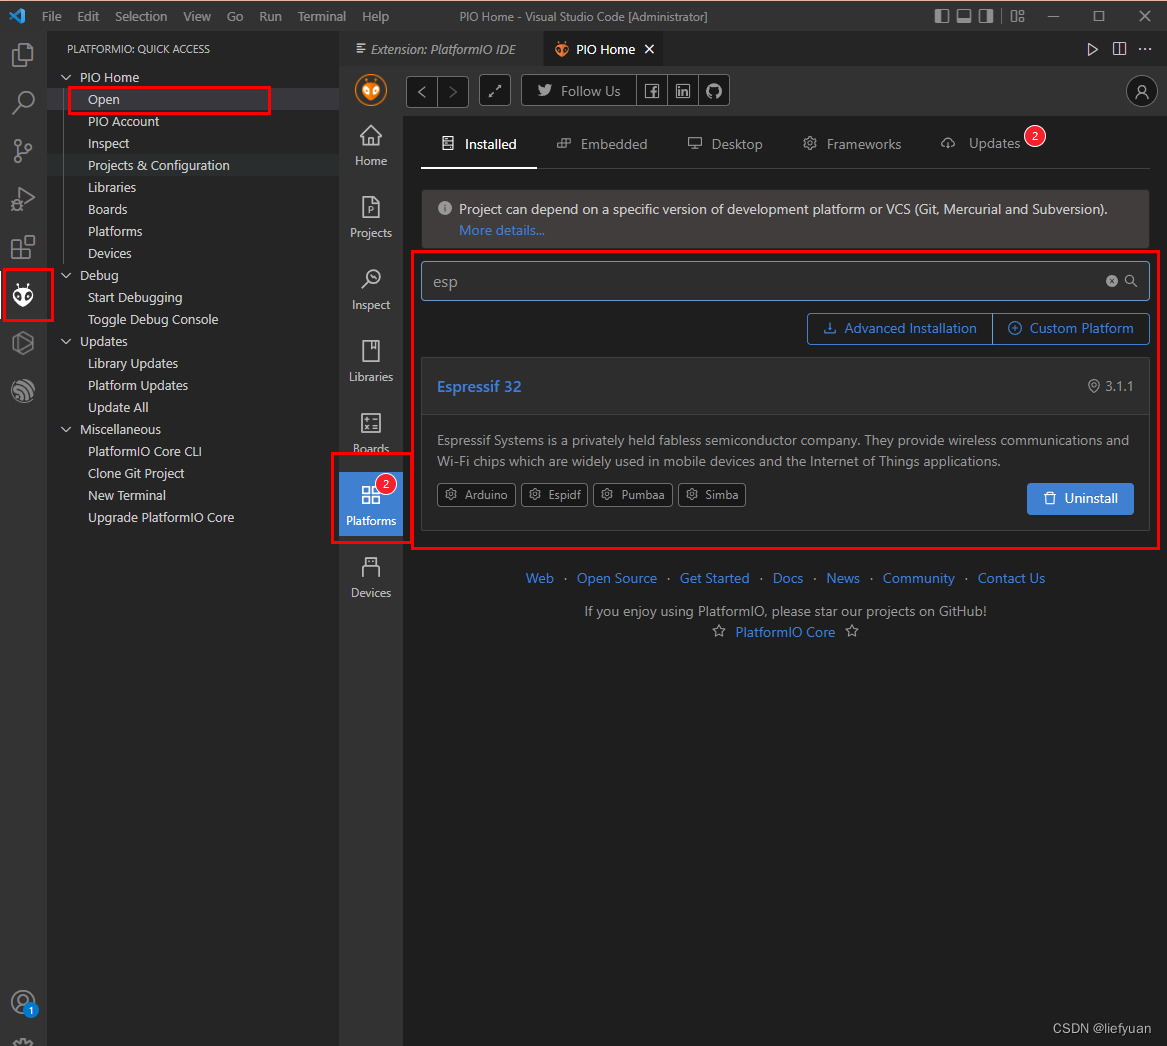Open PlatformIO alien head icon in activity bar
The width and height of the screenshot is (1167, 1046).
click(23, 296)
